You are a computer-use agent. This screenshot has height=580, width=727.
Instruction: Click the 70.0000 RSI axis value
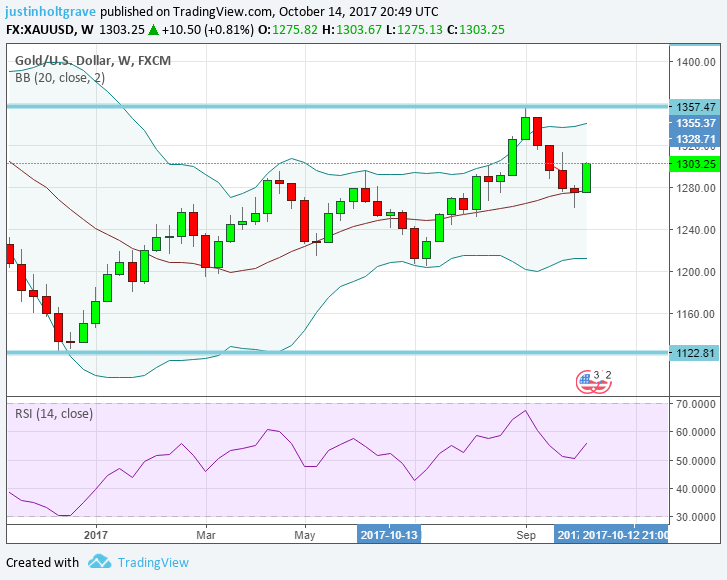[x=695, y=404]
